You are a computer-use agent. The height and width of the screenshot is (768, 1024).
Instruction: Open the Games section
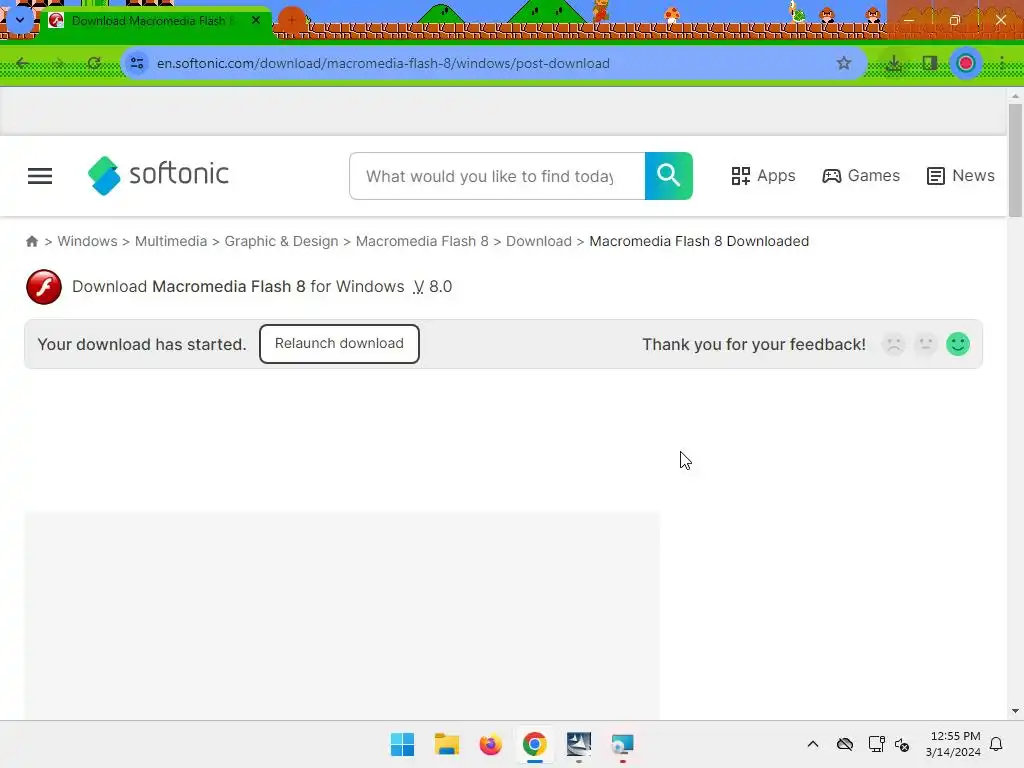click(x=861, y=176)
